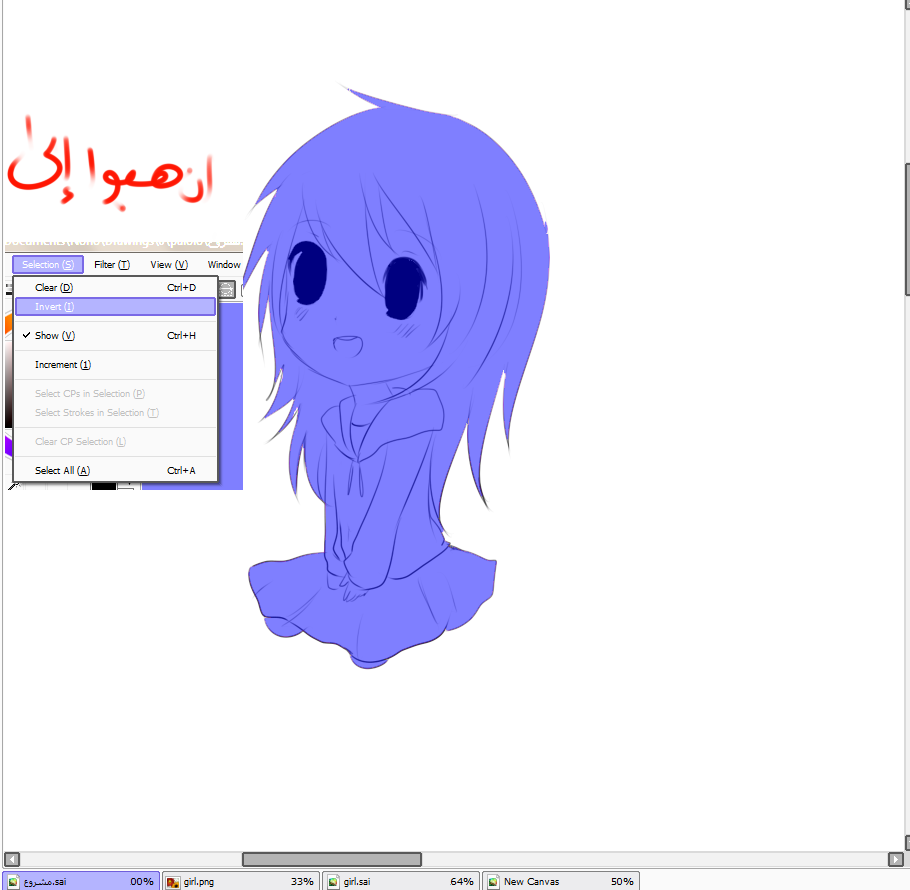This screenshot has width=910, height=890.
Task: Click the horizontal scrollbar right arrow
Action: coord(895,859)
